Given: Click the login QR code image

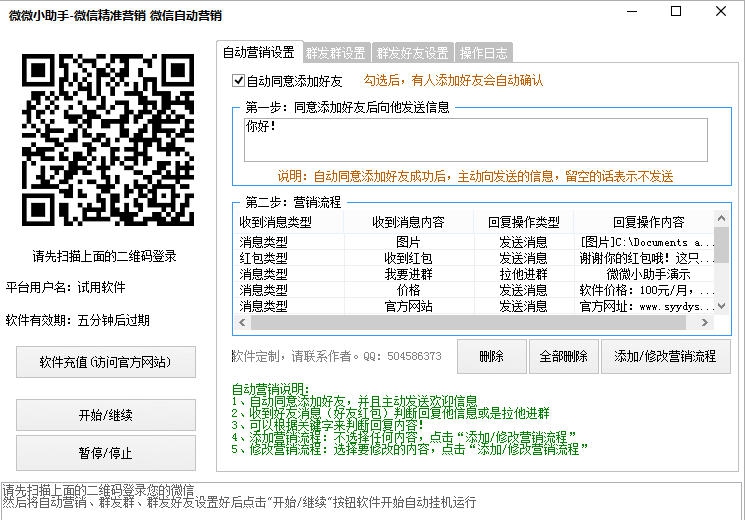Looking at the screenshot, I should click(x=108, y=140).
